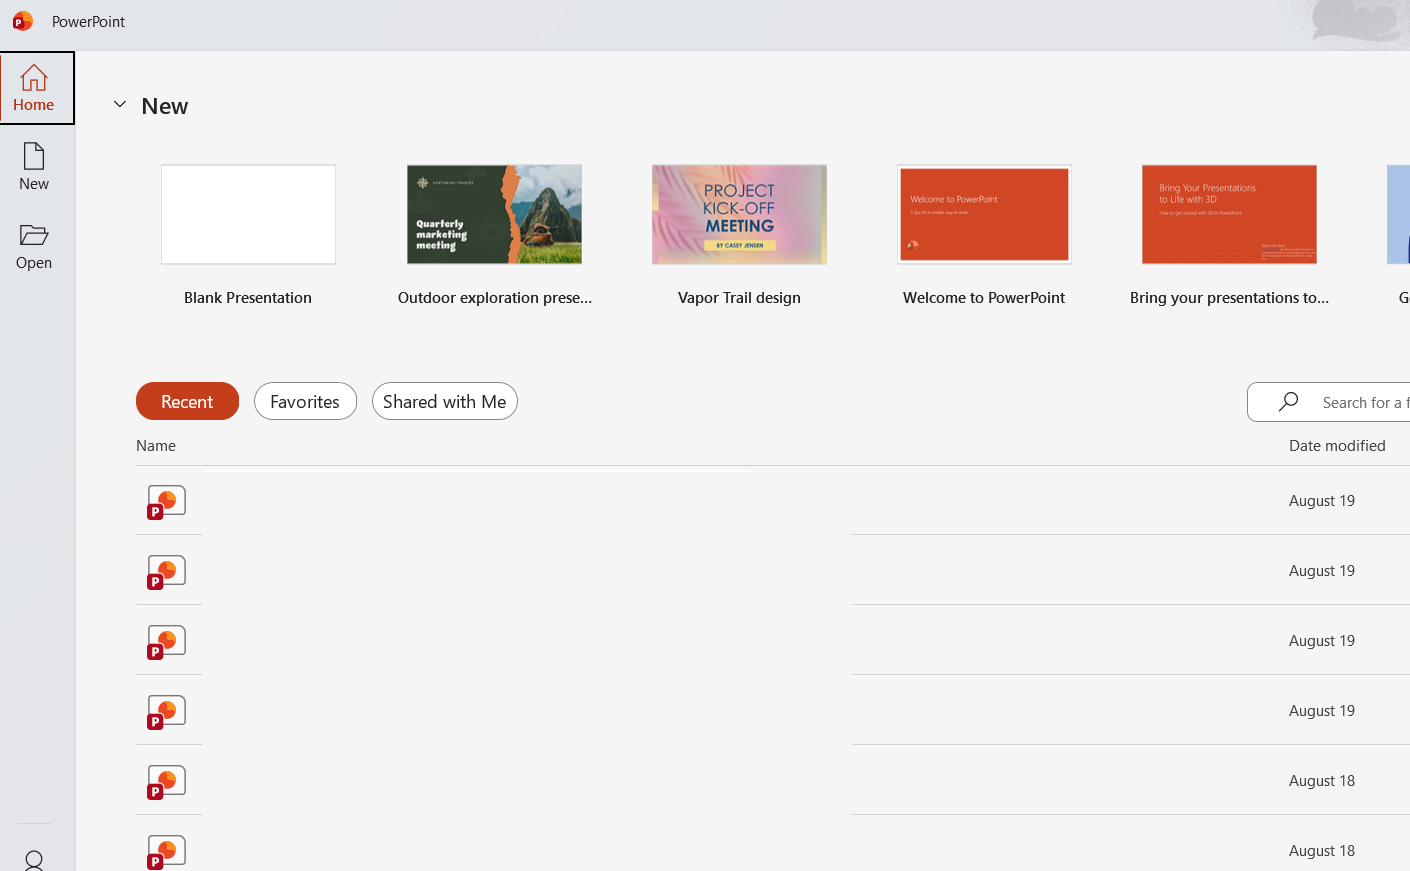Click the Blank Presentation label text
Viewport: 1410px width, 871px height.
[248, 298]
